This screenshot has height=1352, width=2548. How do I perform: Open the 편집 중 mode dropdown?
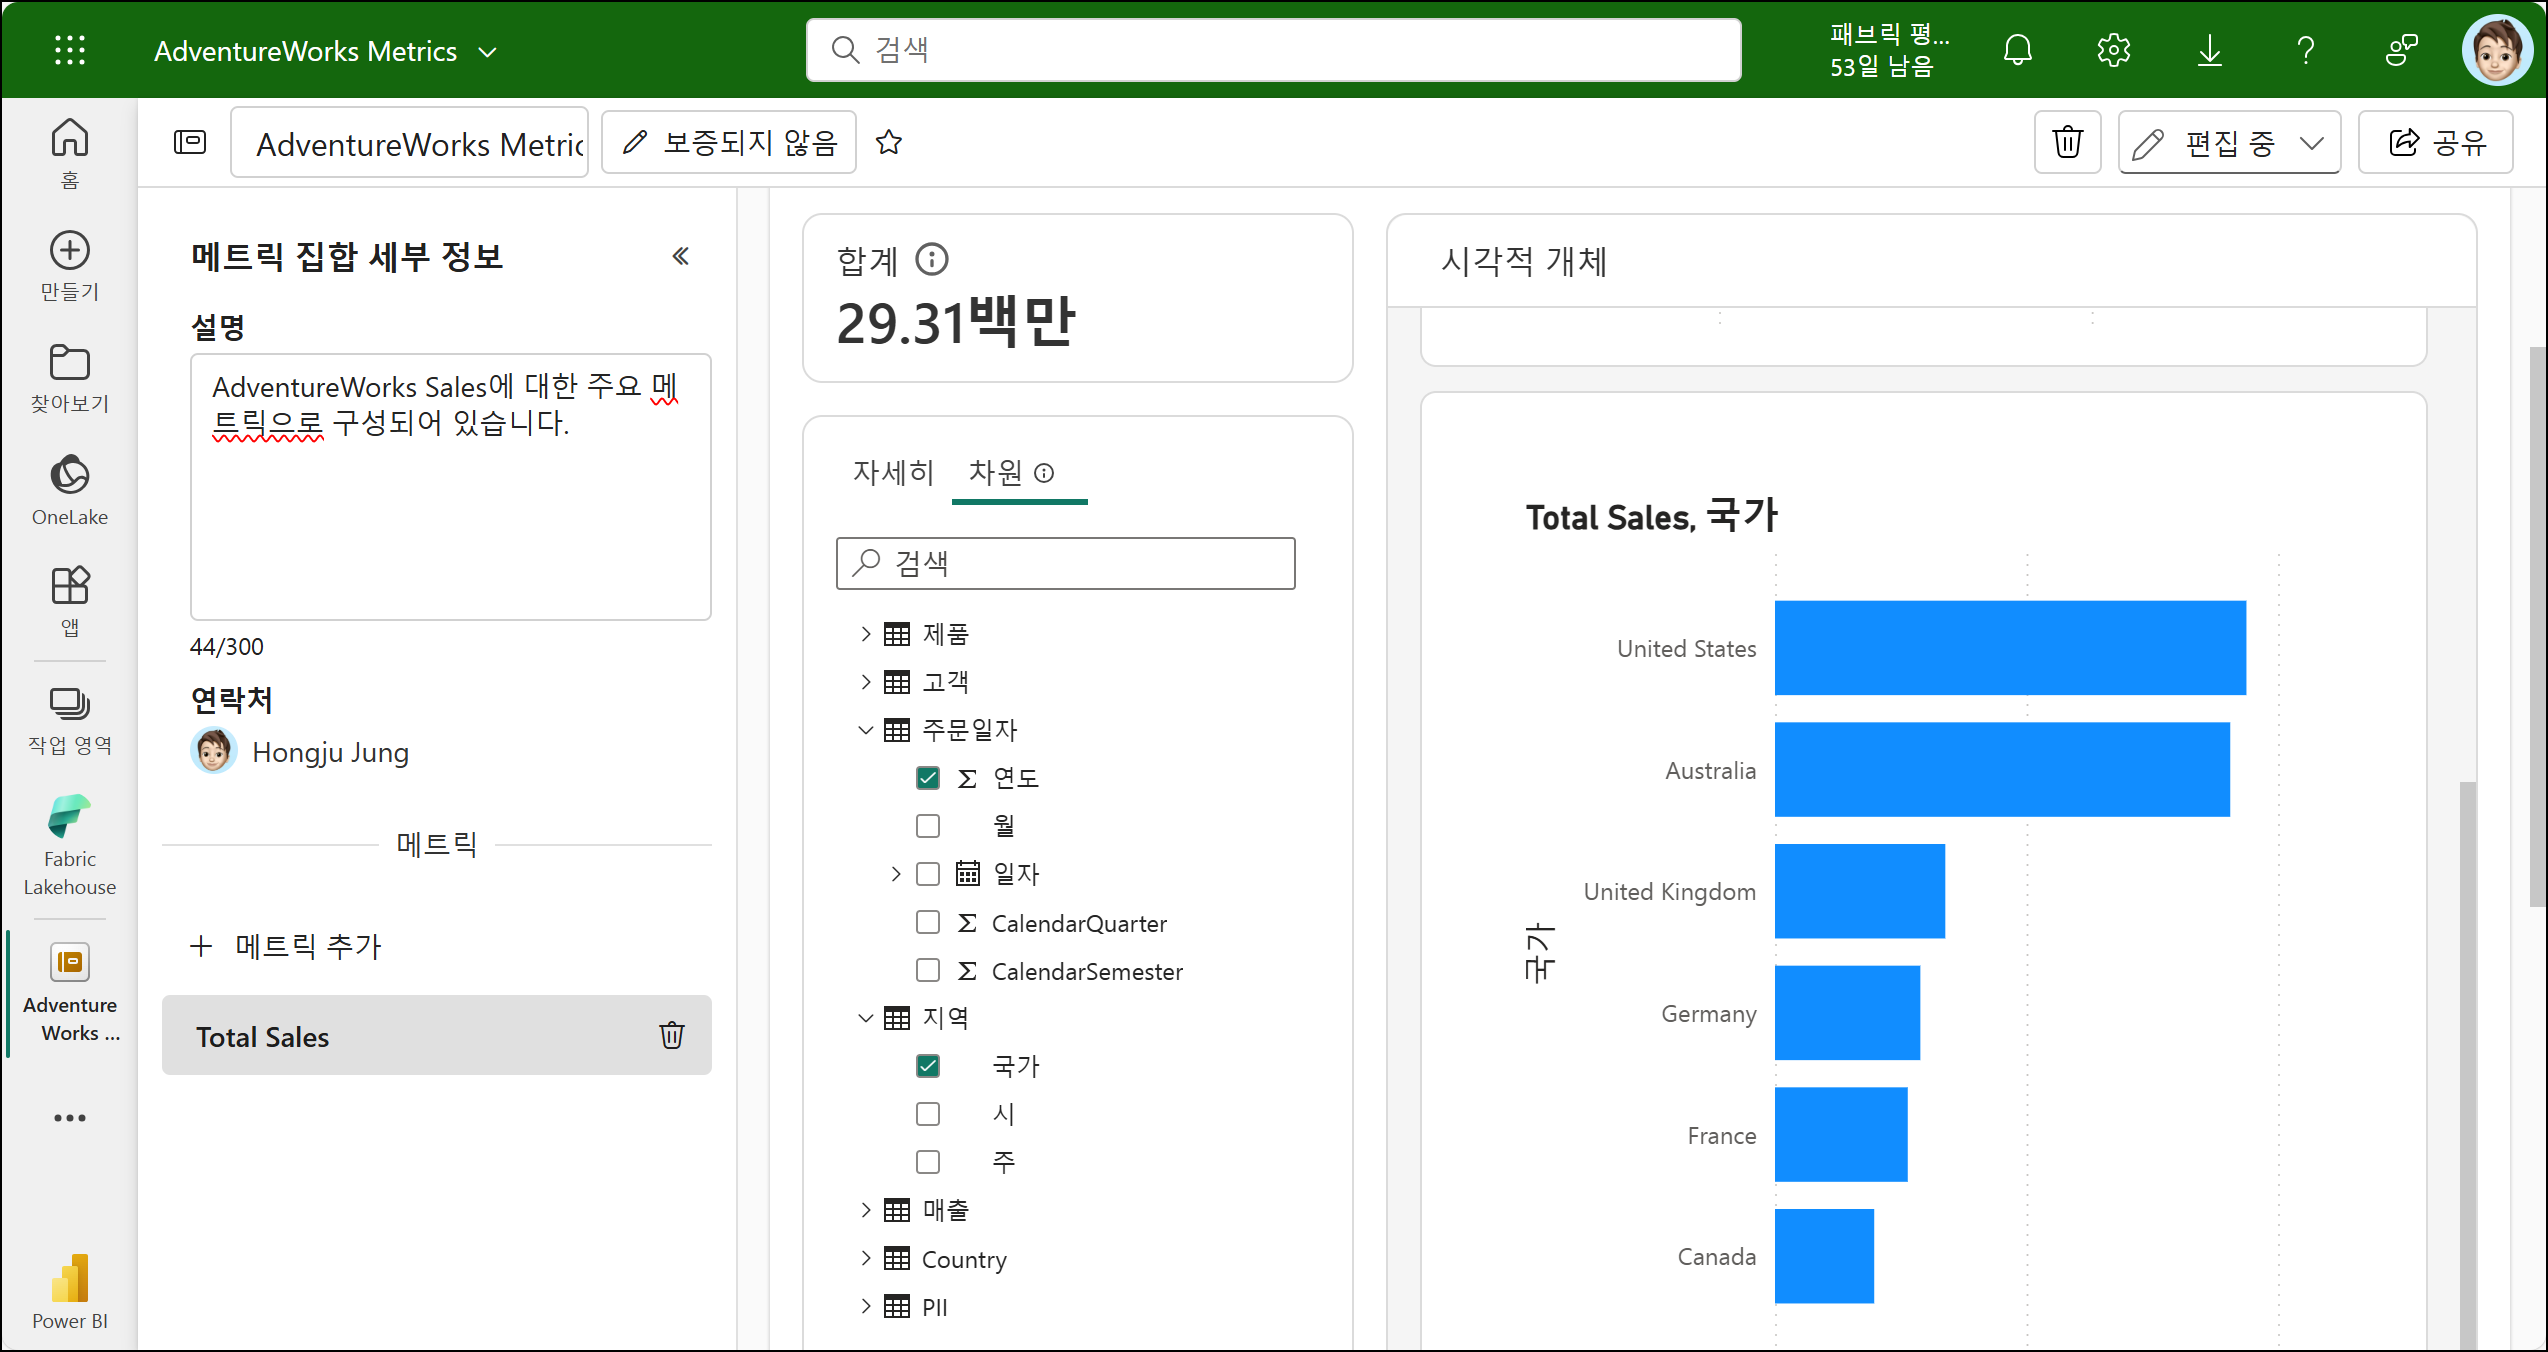point(2229,142)
